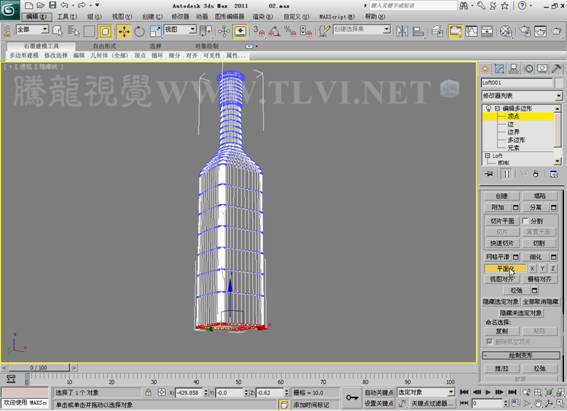The height and width of the screenshot is (411, 567).
Task: Open the named selection sets dropdown
Action: (x=362, y=29)
